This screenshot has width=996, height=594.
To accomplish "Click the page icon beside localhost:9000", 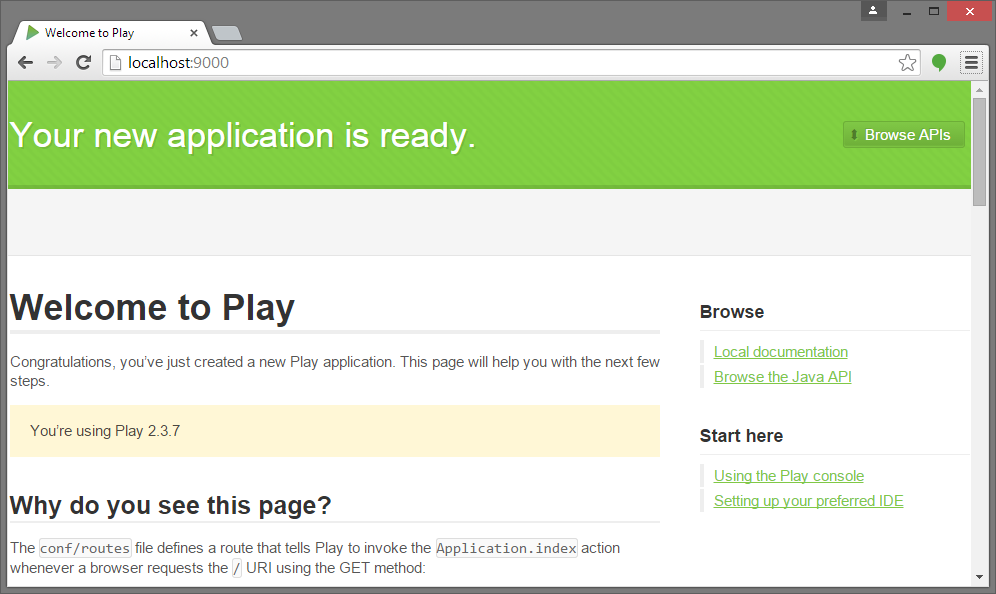I will [x=116, y=62].
